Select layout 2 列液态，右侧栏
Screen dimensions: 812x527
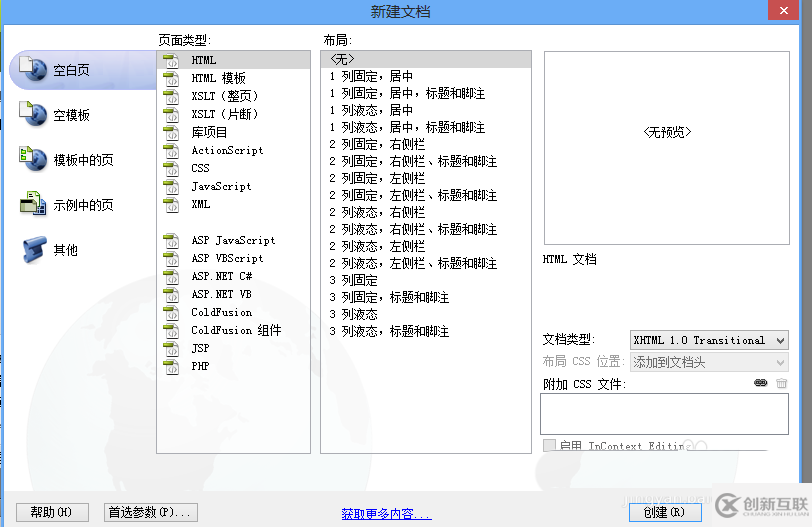tap(426, 212)
